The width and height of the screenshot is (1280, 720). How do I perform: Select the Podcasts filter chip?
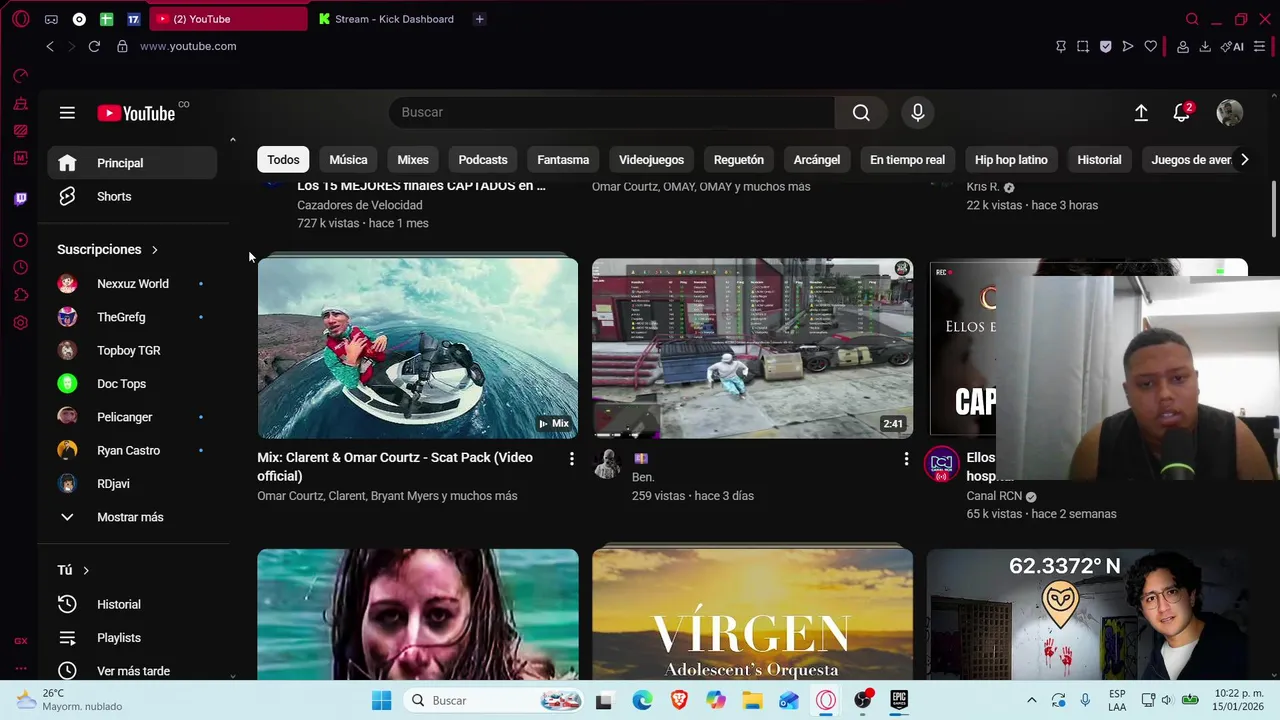coord(483,160)
